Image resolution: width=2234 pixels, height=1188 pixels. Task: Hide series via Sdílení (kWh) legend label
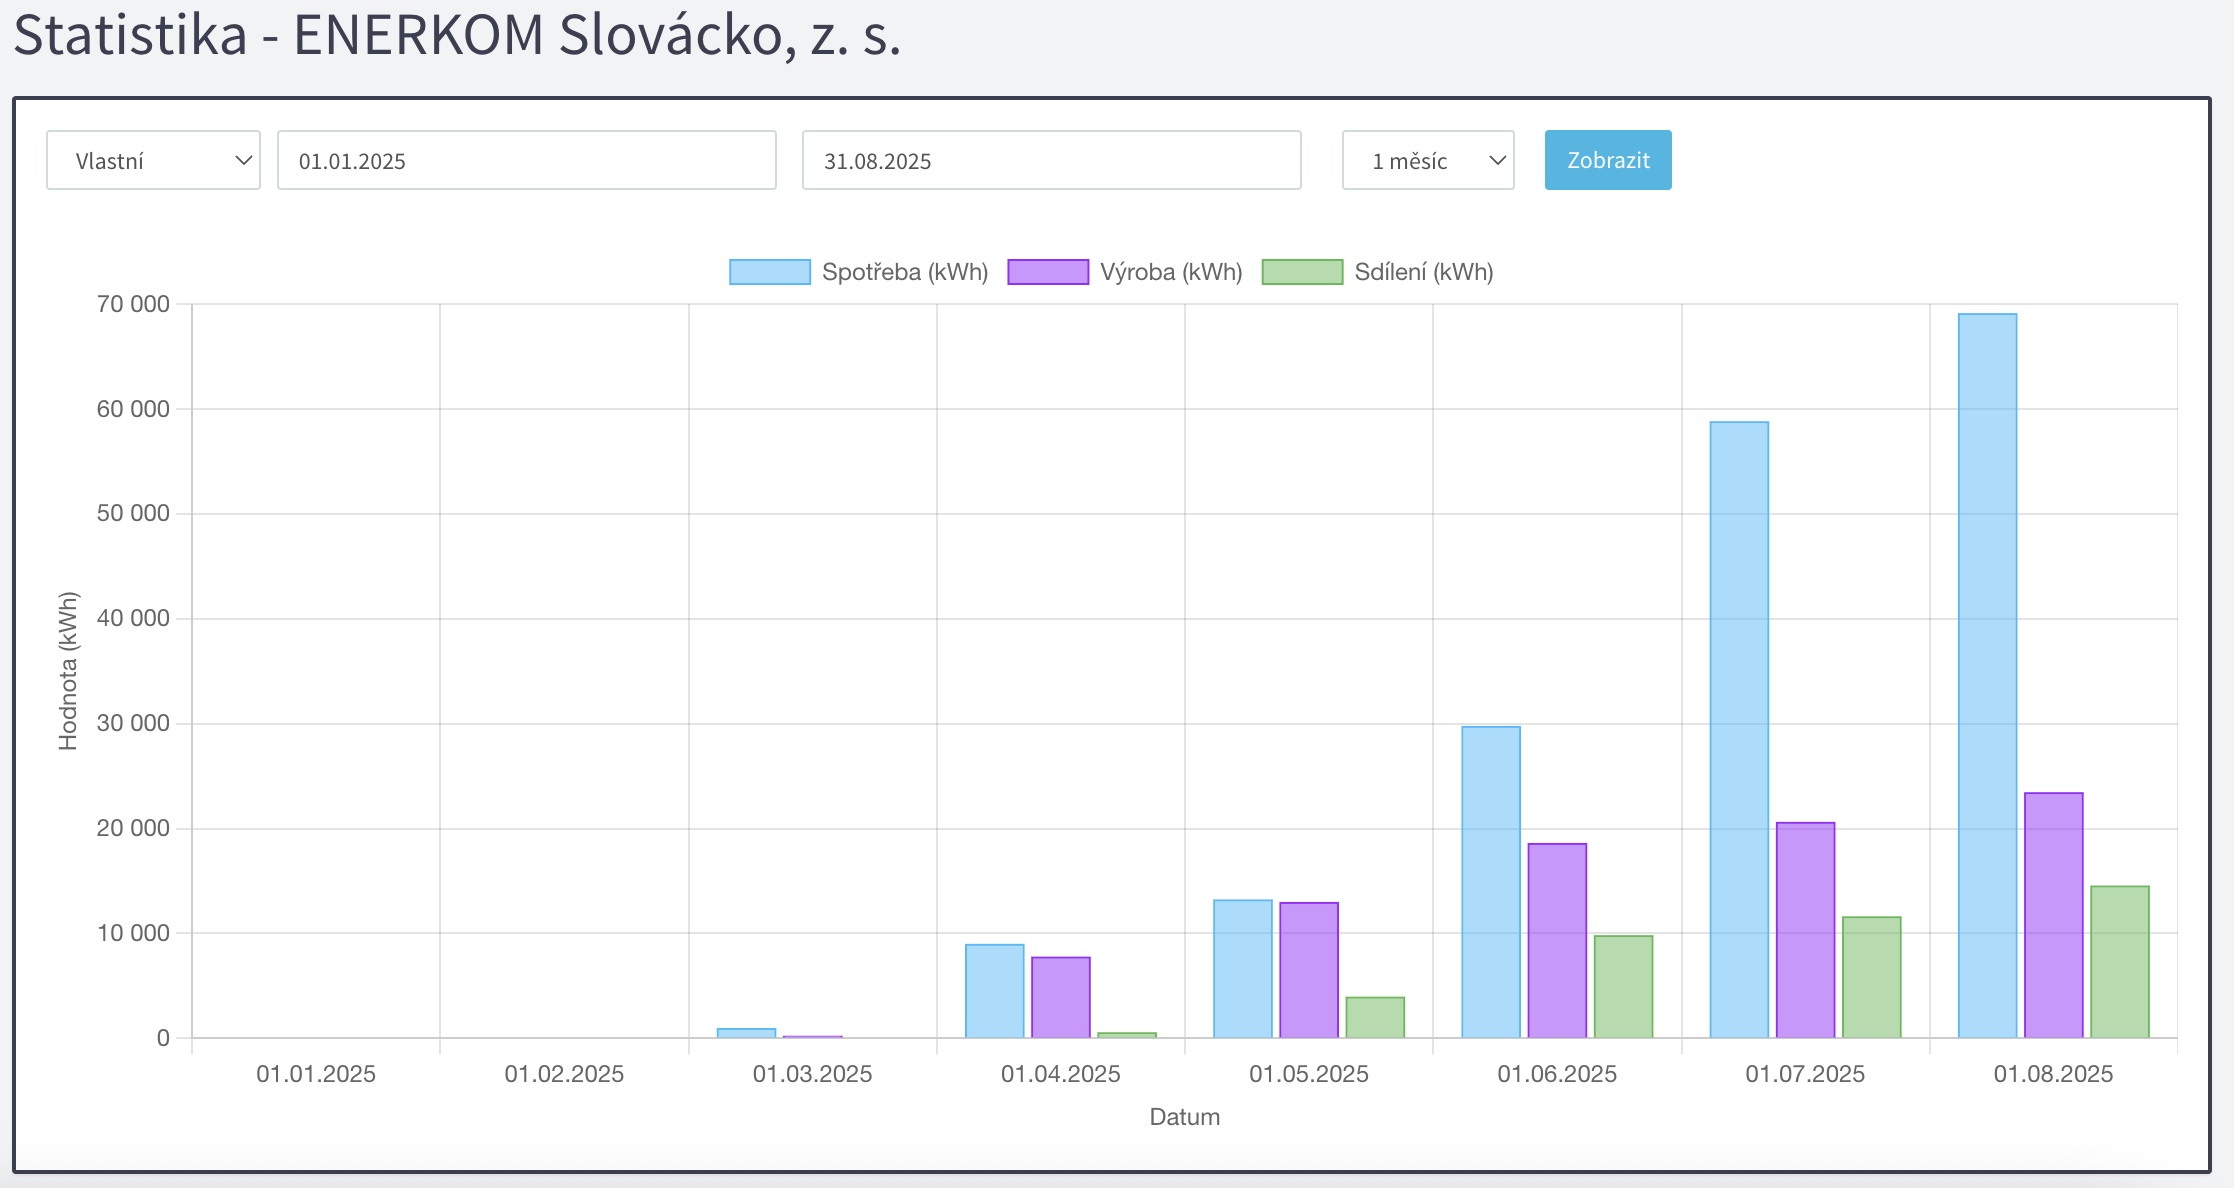click(x=1423, y=272)
